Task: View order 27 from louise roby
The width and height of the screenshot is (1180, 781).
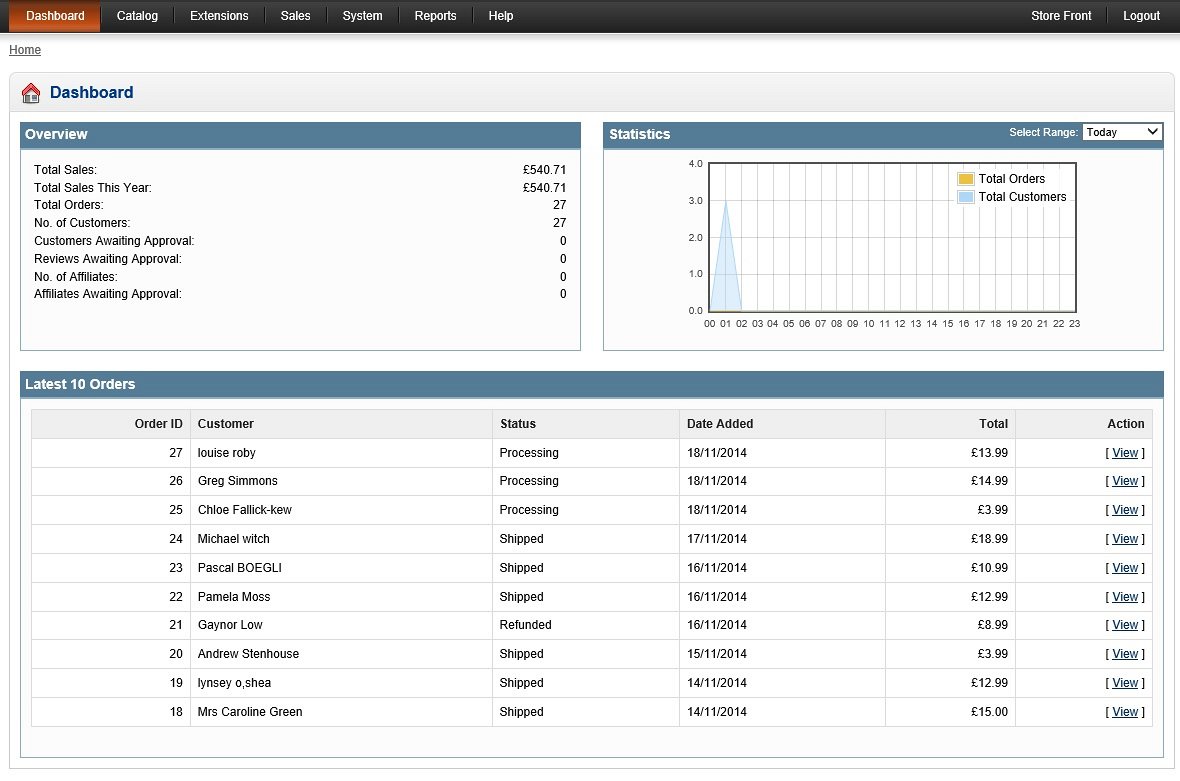Action: point(1125,453)
